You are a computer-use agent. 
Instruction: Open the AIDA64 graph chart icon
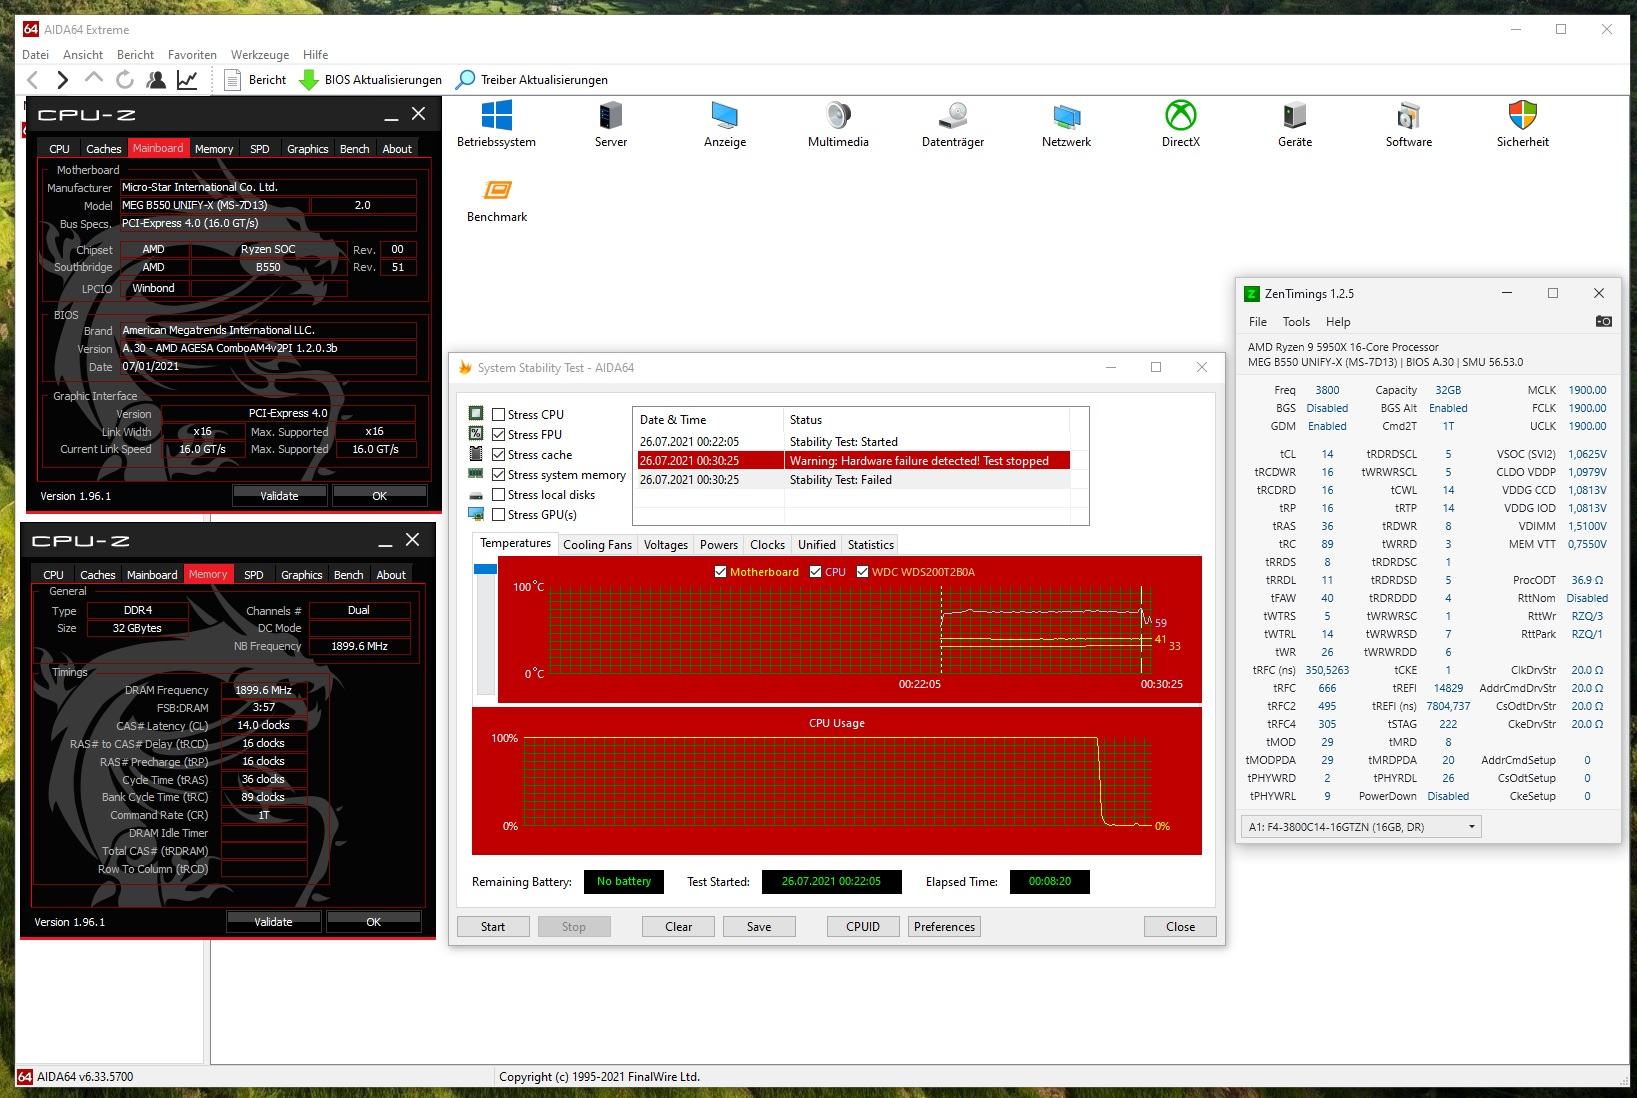click(187, 80)
